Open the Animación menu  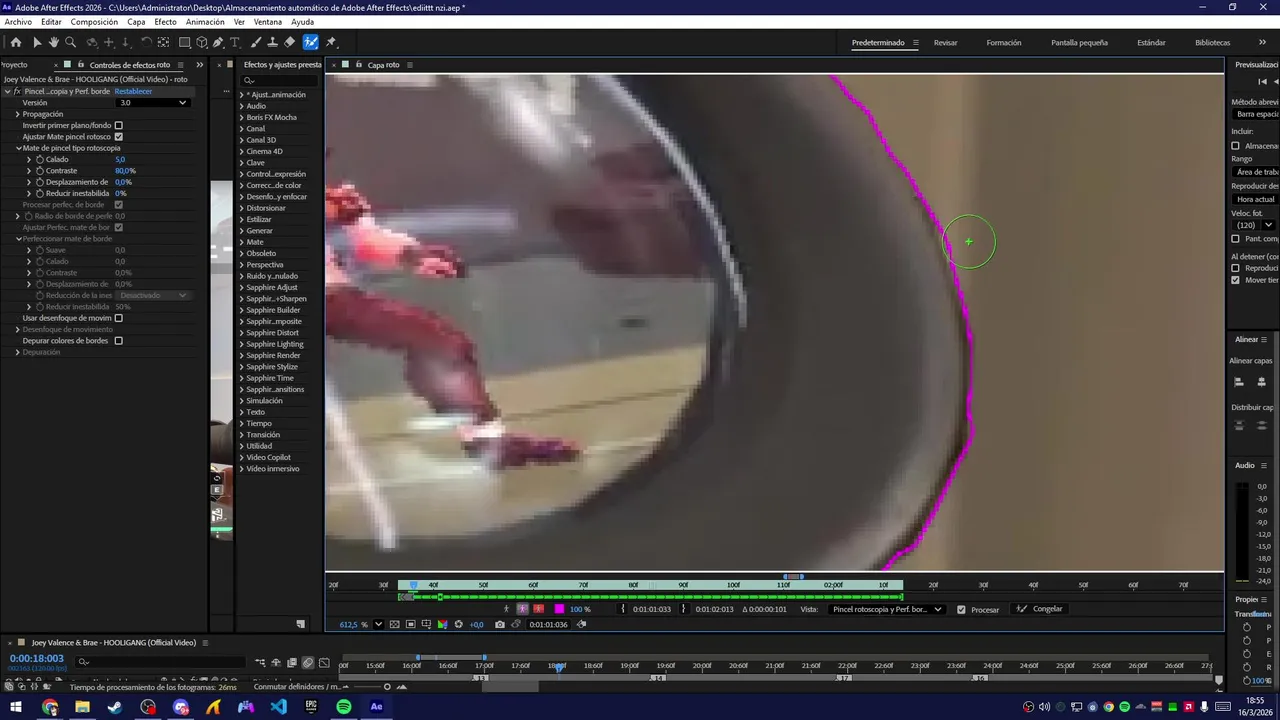click(x=205, y=22)
